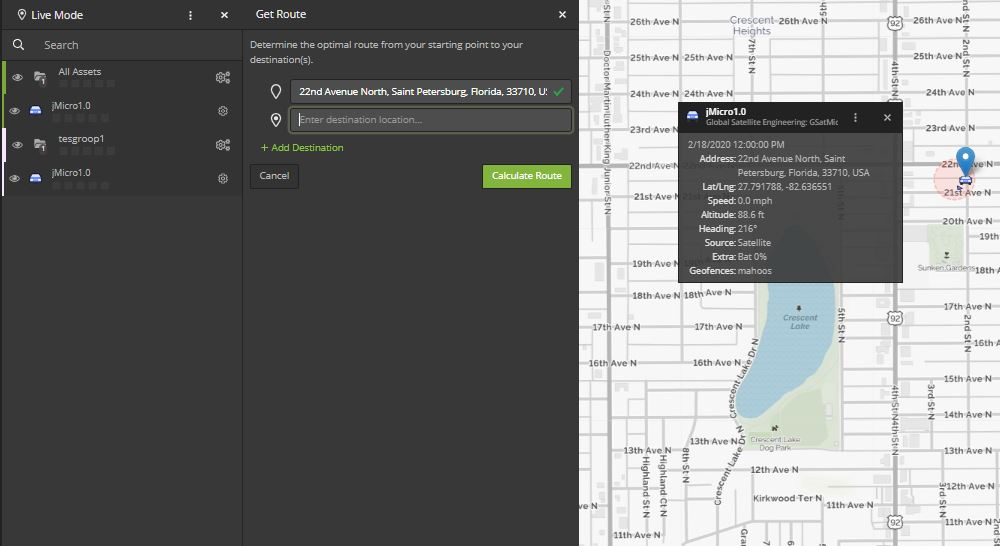The image size is (1000, 546).
Task: Click the Add Destination link
Action: 302,148
